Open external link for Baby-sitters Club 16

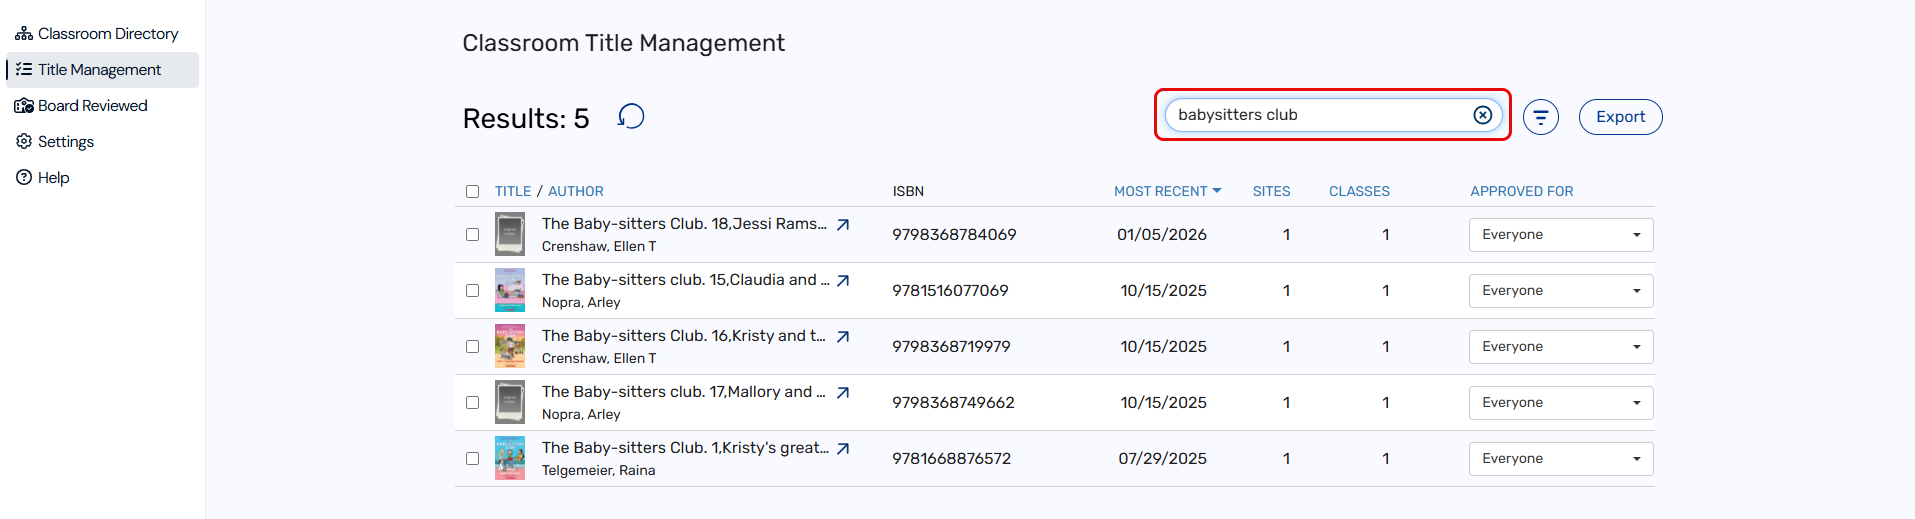coord(843,337)
